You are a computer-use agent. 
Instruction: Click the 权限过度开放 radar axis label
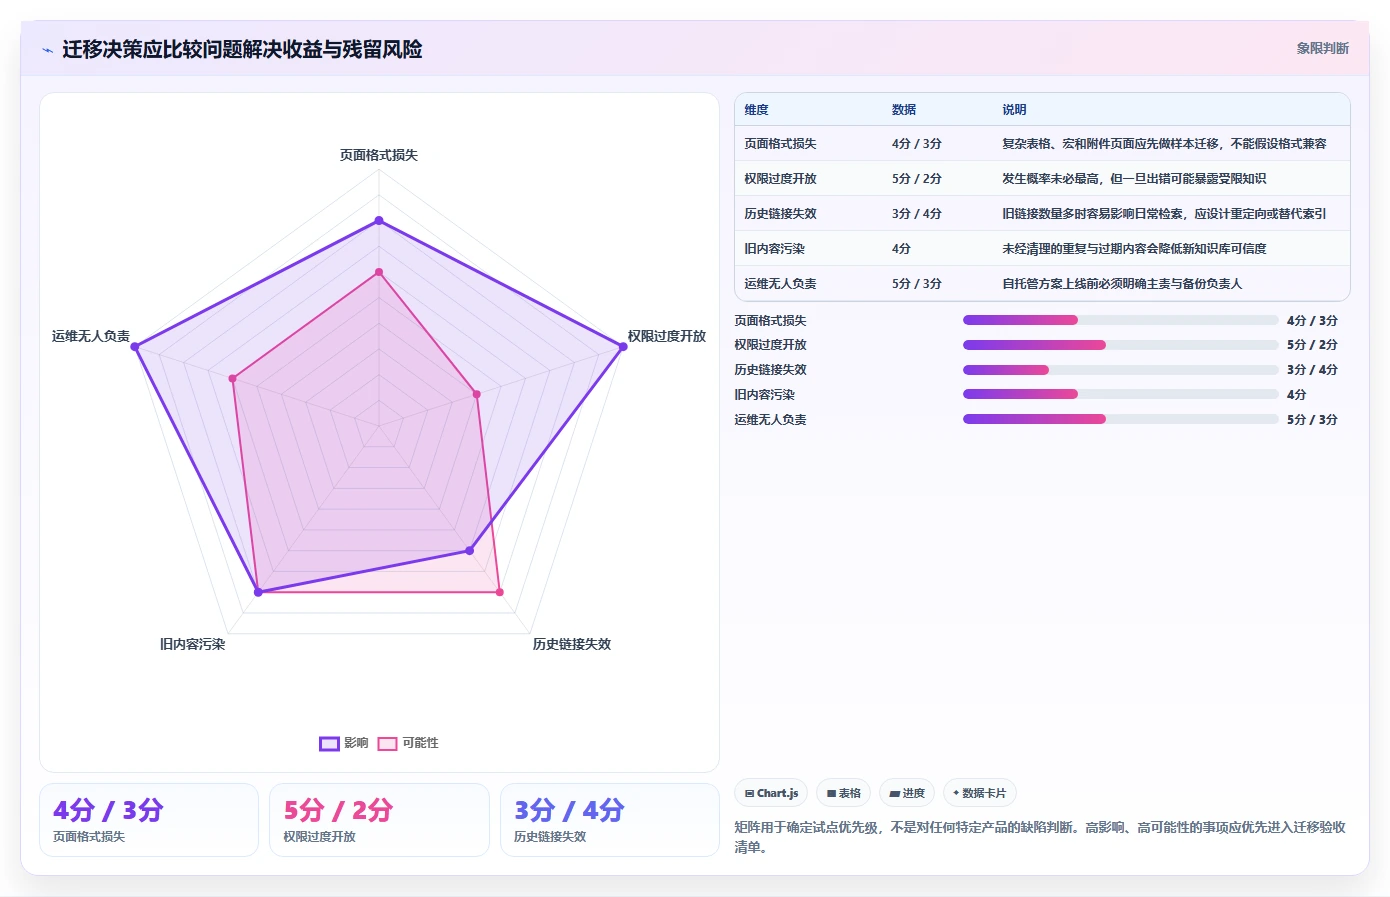pos(667,336)
